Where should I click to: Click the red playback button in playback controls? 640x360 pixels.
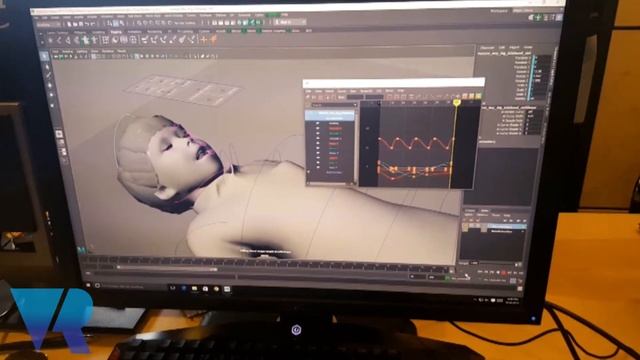tap(503, 273)
